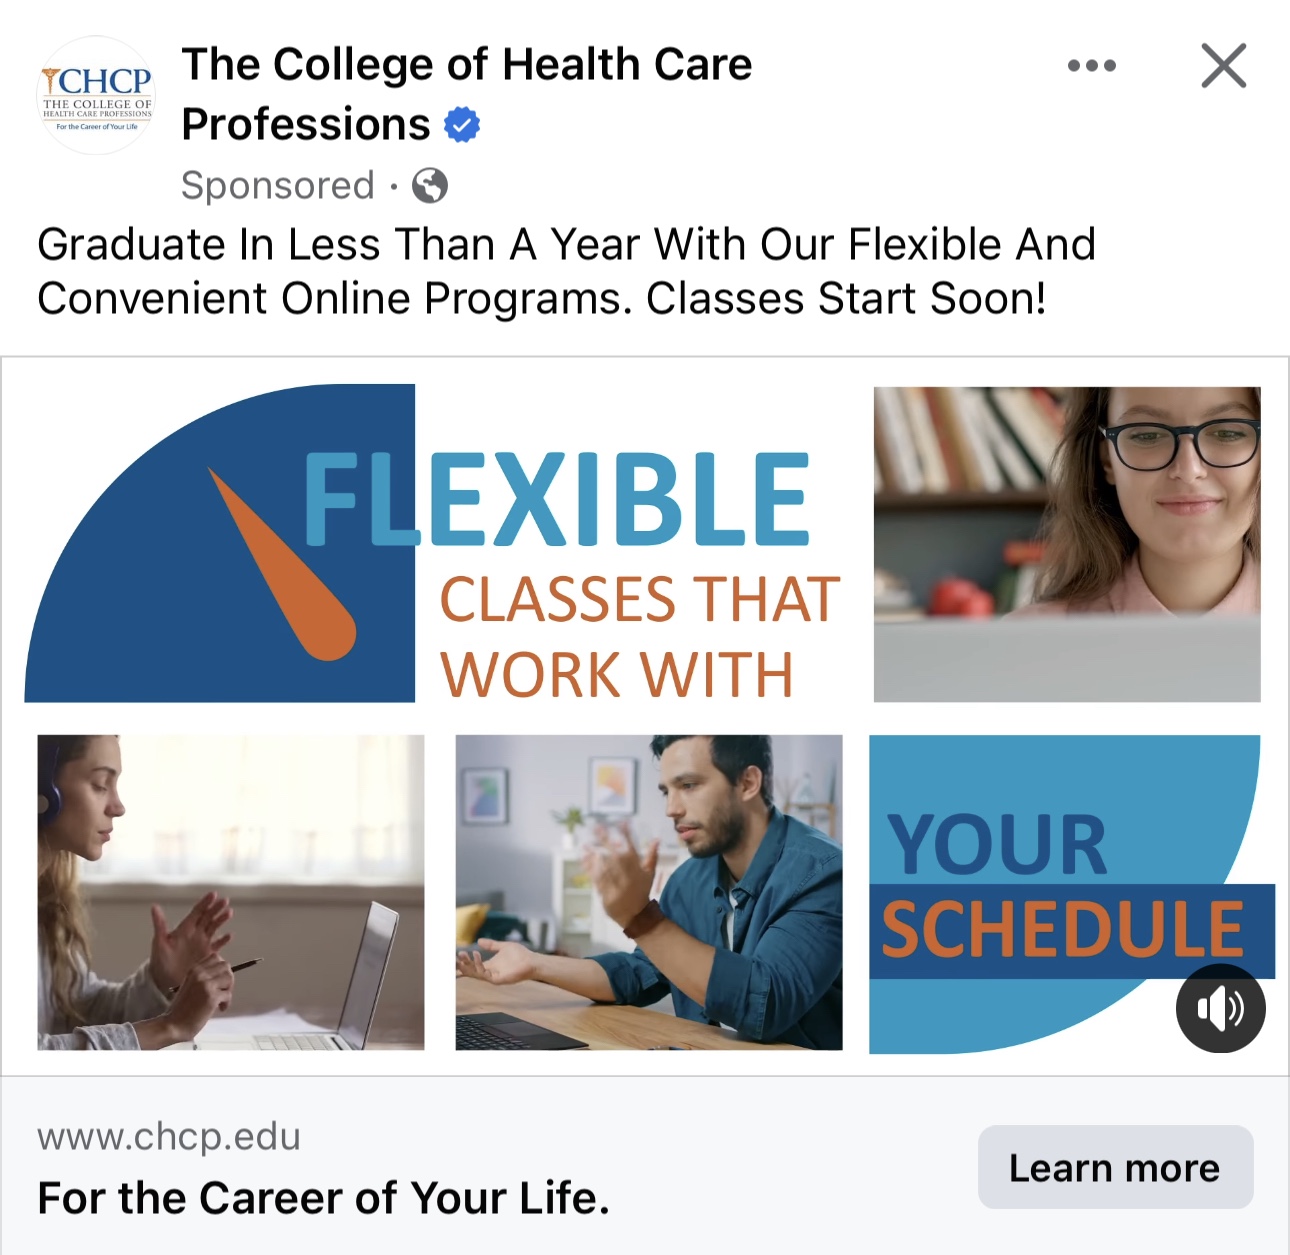Screen dimensions: 1290x1255
Task: Click the College of Health Care Professions name
Action: [x=466, y=66]
